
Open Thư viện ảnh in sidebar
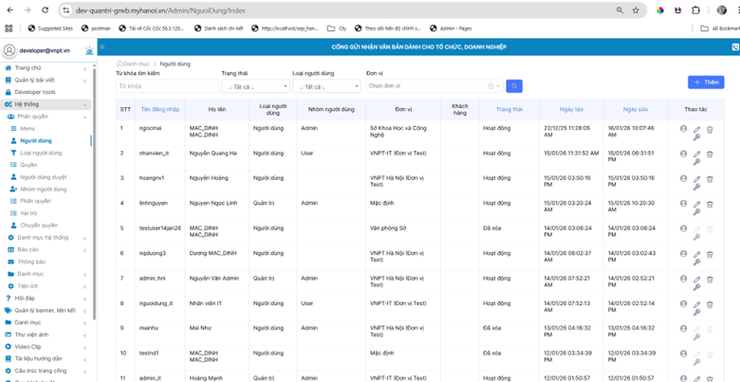pos(32,335)
